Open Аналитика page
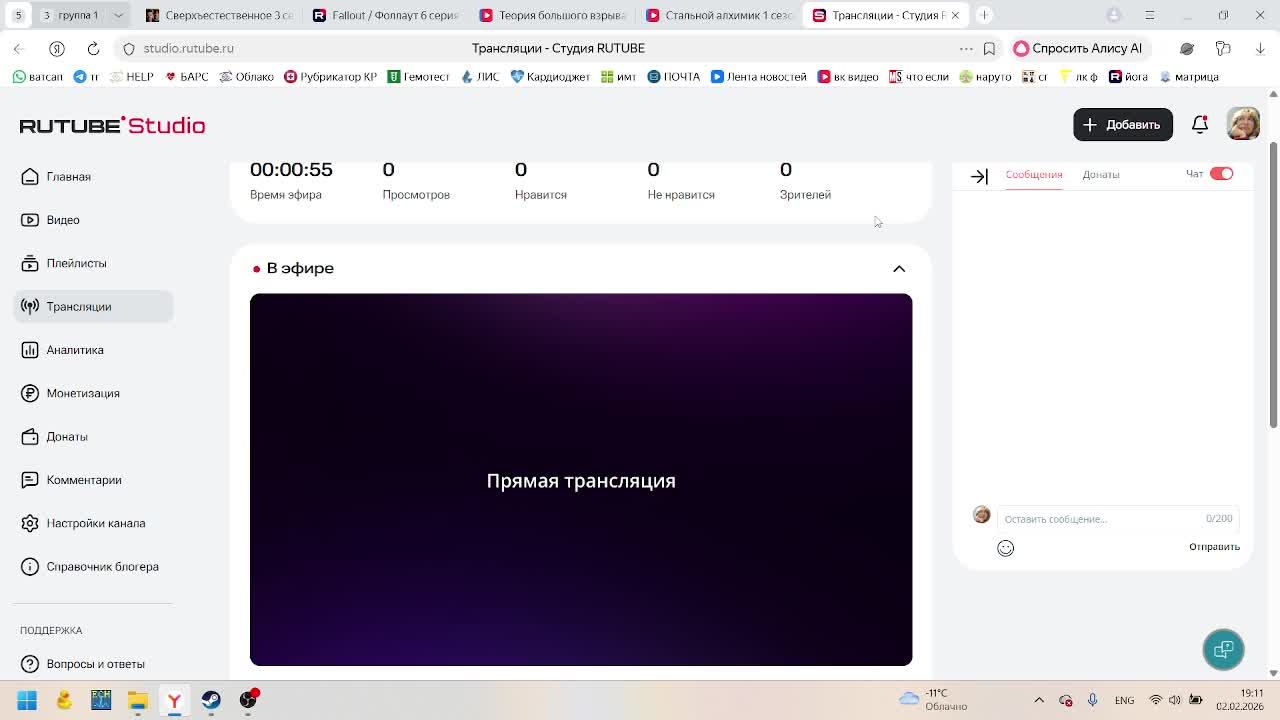Viewport: 1280px width, 720px height. pos(75,350)
